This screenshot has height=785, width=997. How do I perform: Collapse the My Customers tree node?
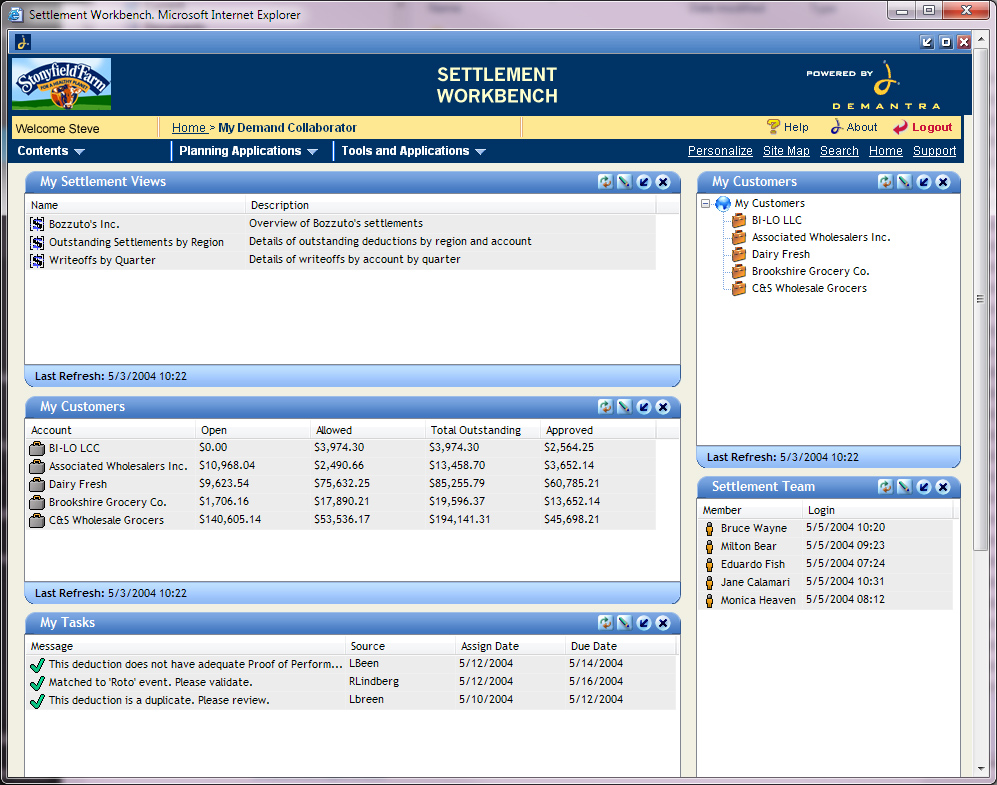tap(705, 203)
